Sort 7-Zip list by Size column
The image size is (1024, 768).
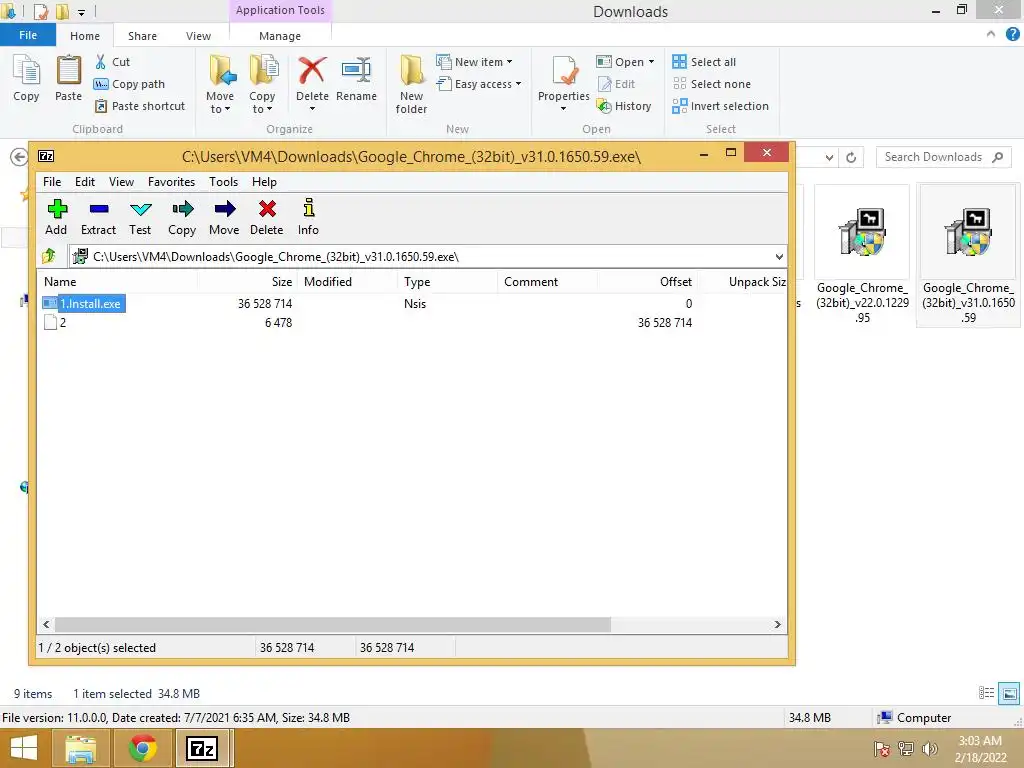248,281
